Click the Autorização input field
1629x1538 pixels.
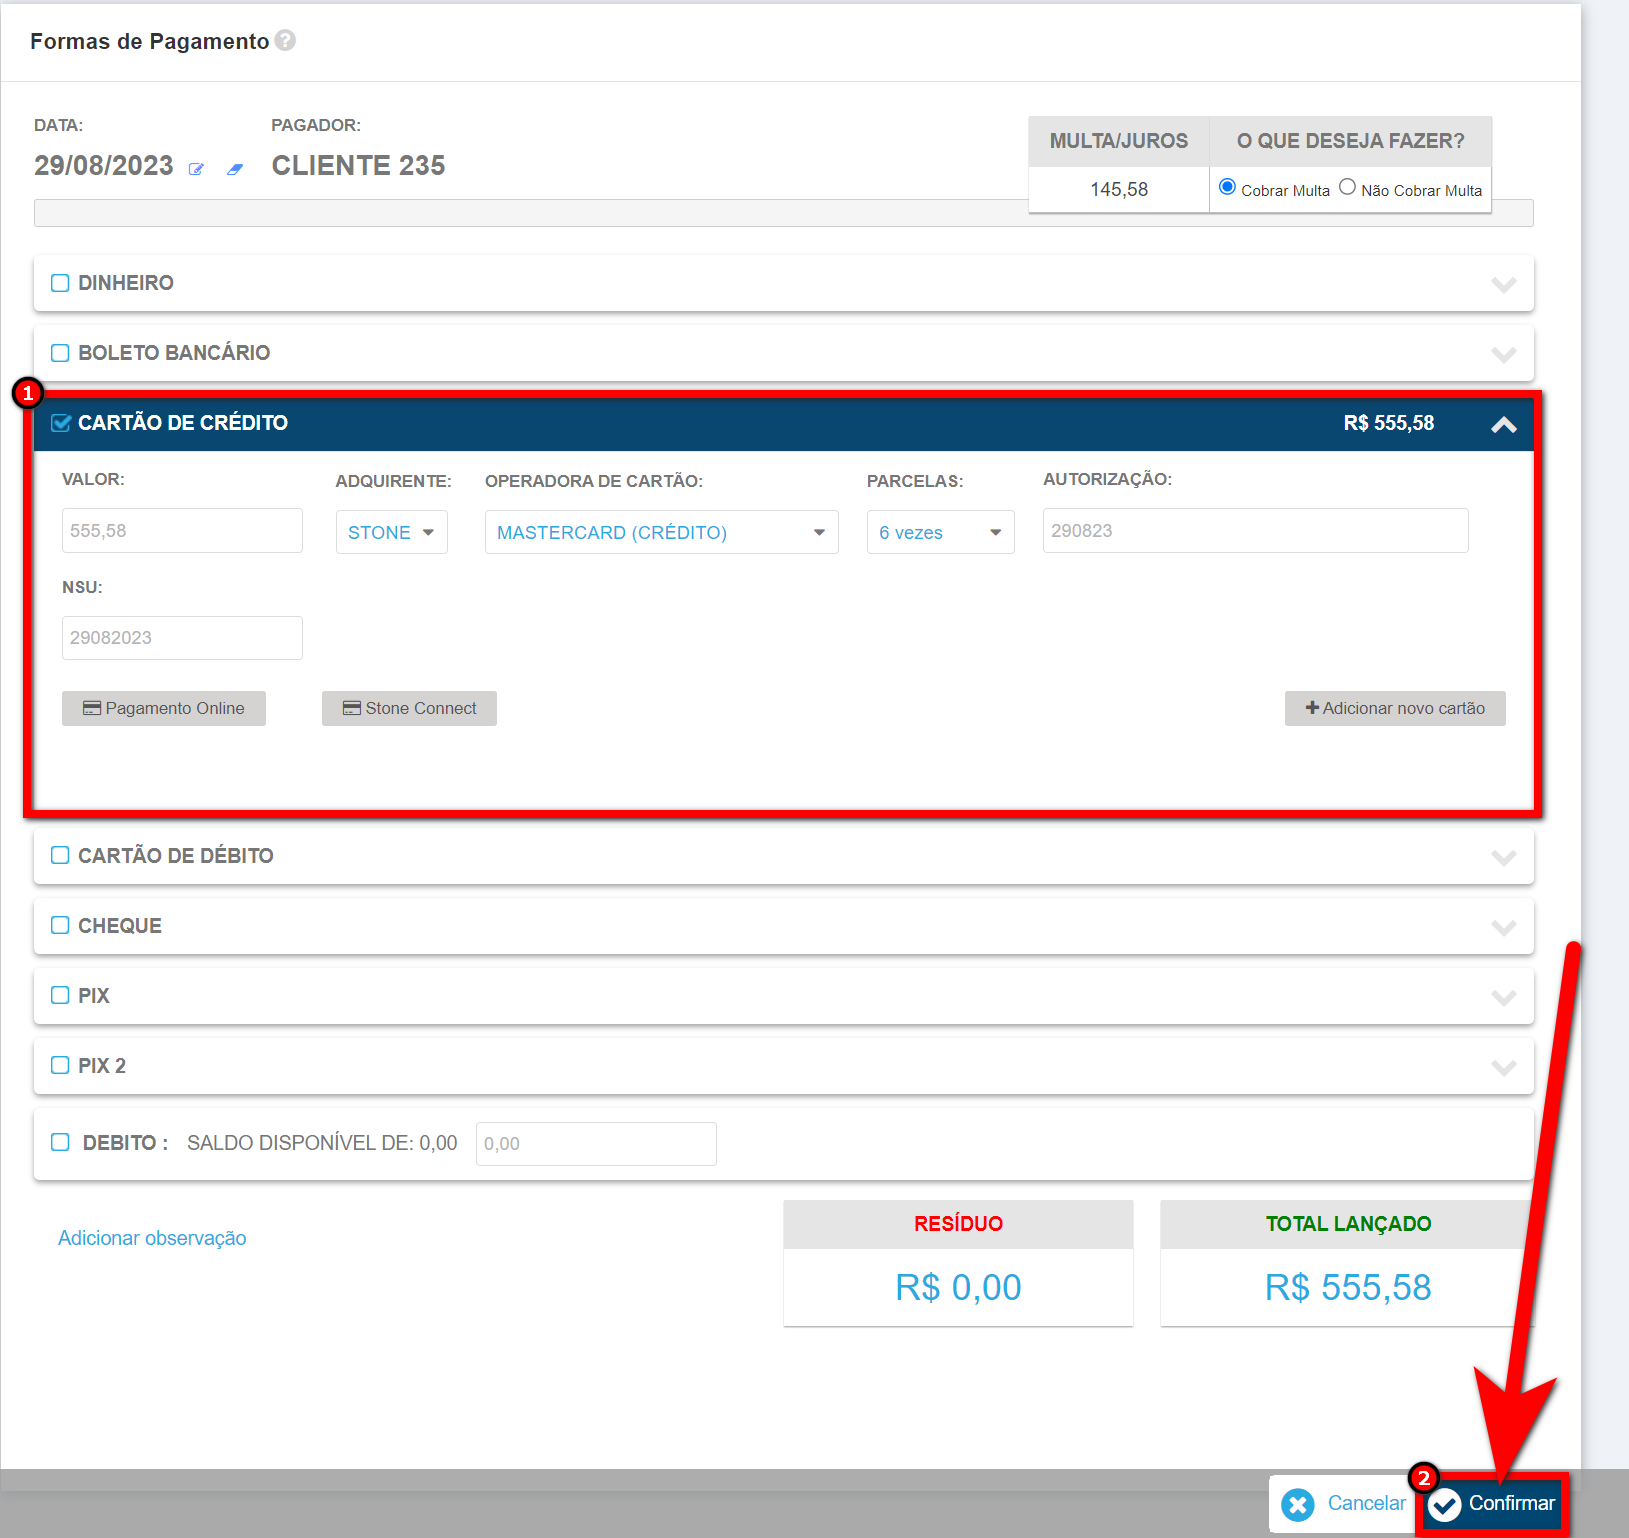tap(1255, 531)
